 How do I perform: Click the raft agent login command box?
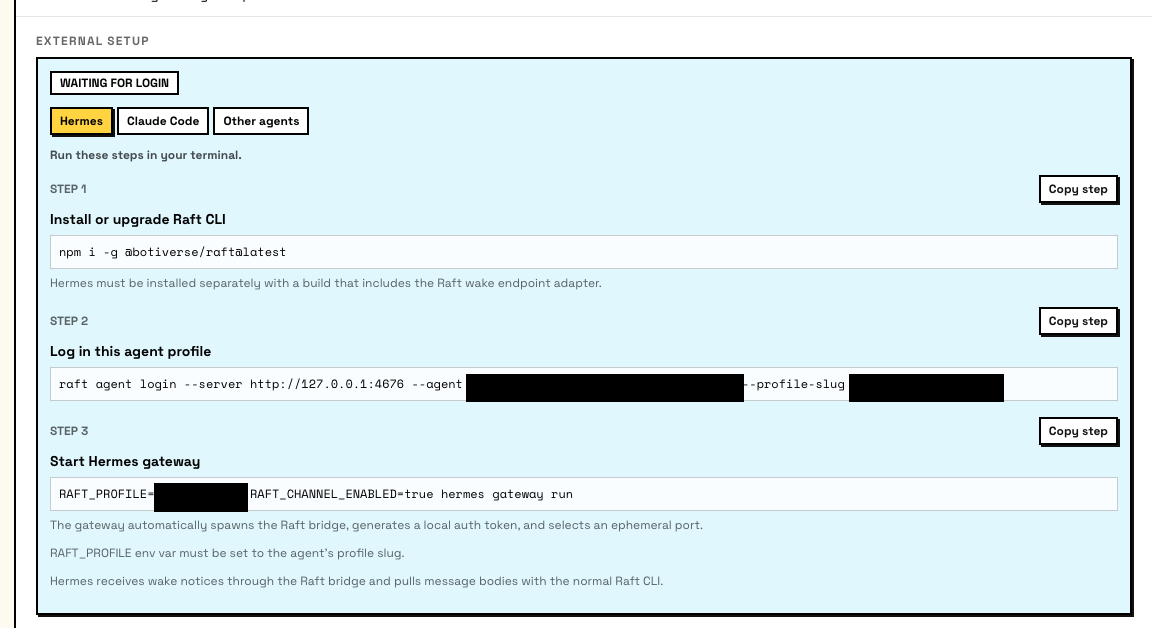click(583, 384)
